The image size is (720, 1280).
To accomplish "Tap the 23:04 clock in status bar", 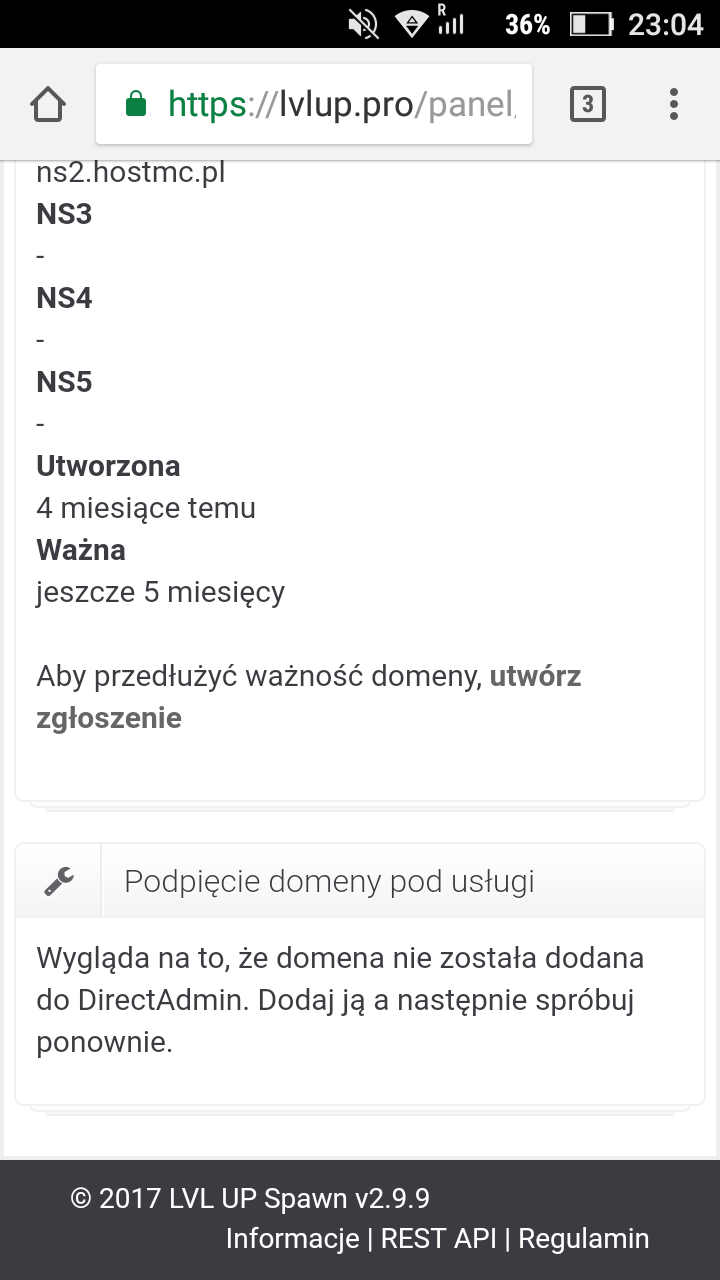I will pos(666,24).
